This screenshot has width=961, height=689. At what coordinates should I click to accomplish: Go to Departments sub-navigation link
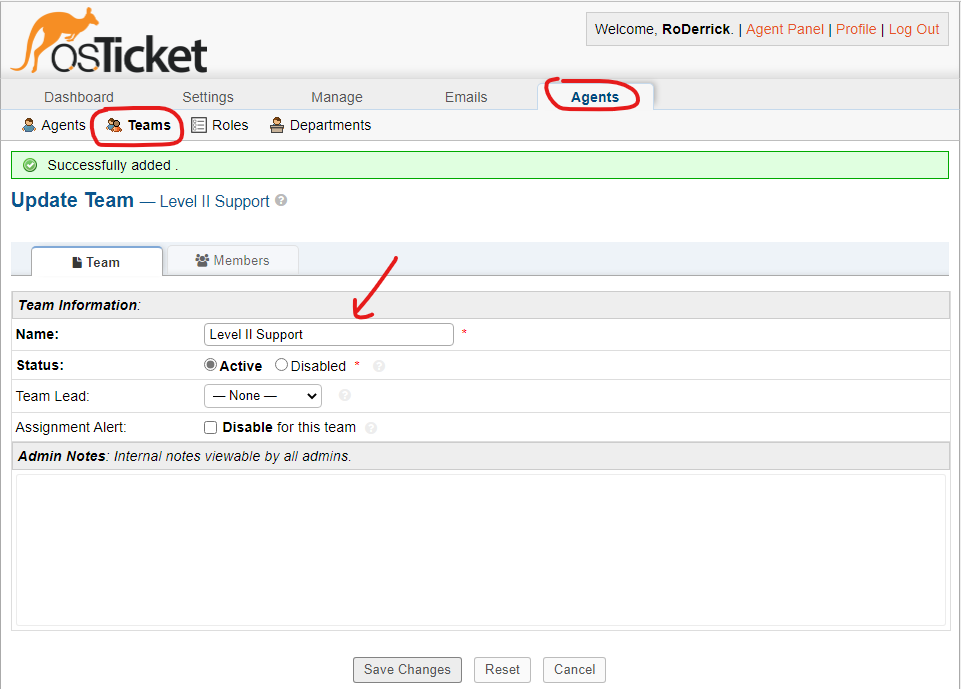click(x=321, y=125)
